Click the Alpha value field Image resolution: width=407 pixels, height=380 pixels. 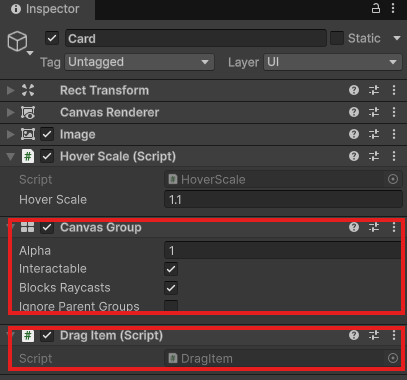click(x=283, y=250)
